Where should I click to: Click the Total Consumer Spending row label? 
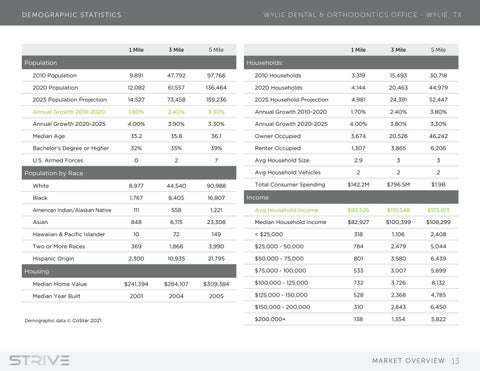point(290,184)
